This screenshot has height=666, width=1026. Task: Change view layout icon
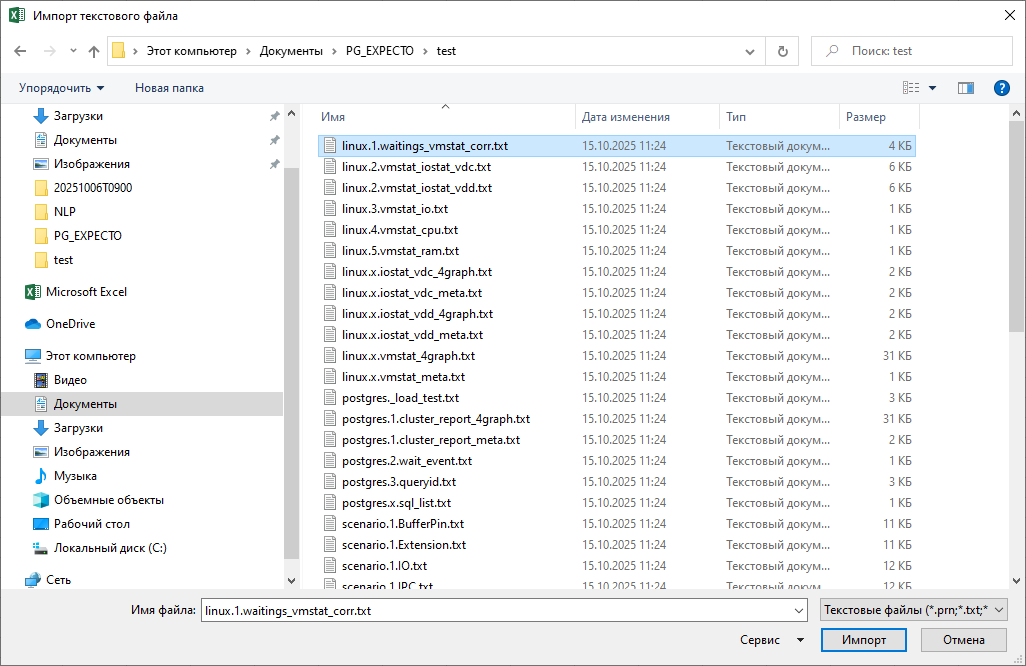point(911,88)
